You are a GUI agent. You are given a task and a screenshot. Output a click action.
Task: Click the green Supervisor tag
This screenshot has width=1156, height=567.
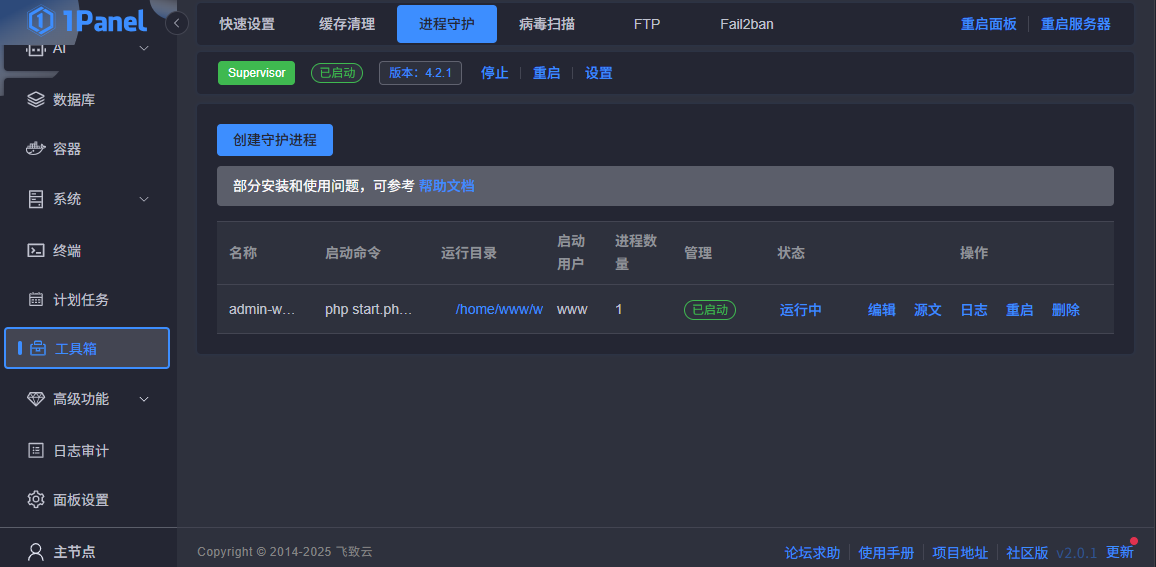pyautogui.click(x=257, y=73)
